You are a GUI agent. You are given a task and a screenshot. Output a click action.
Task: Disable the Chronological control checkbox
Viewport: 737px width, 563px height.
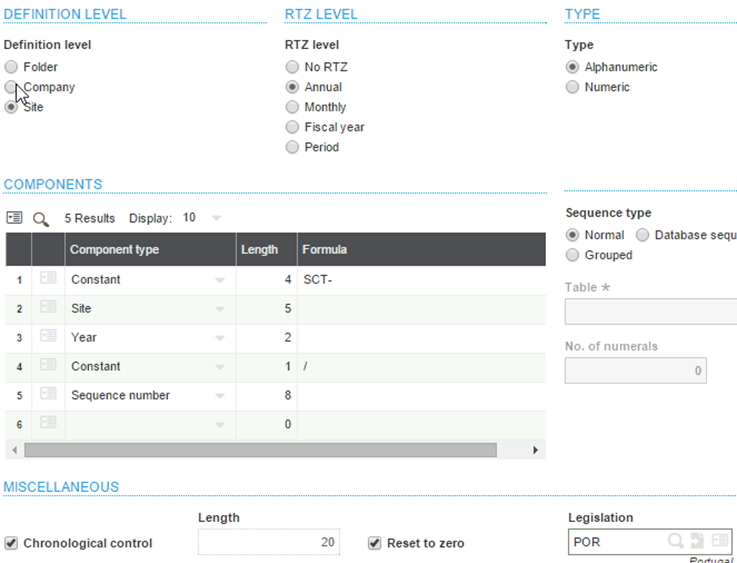(11, 543)
